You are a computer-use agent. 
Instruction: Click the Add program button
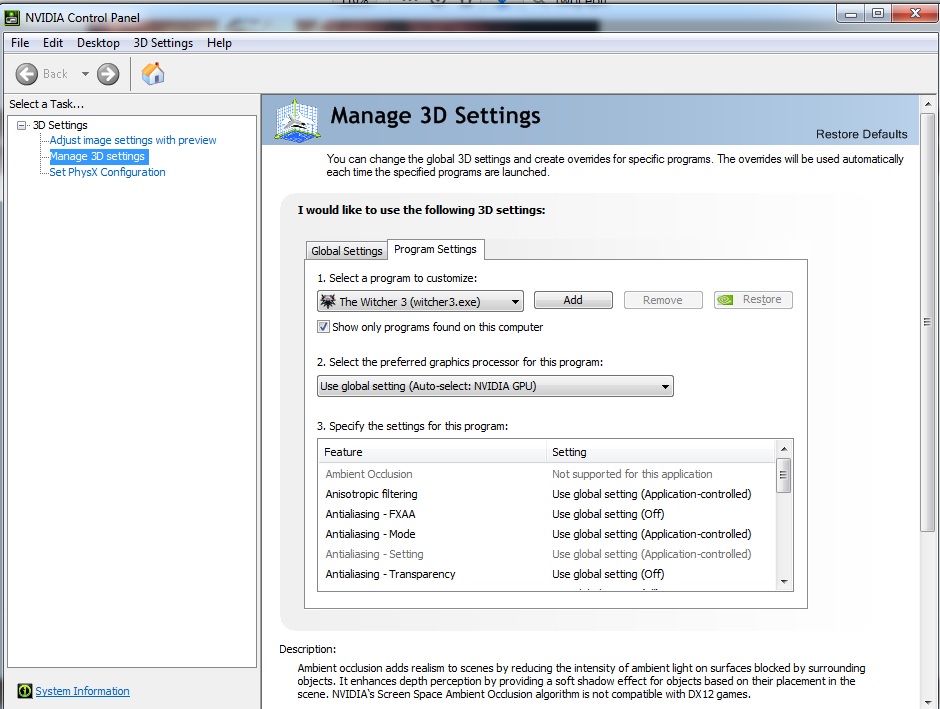click(x=573, y=300)
